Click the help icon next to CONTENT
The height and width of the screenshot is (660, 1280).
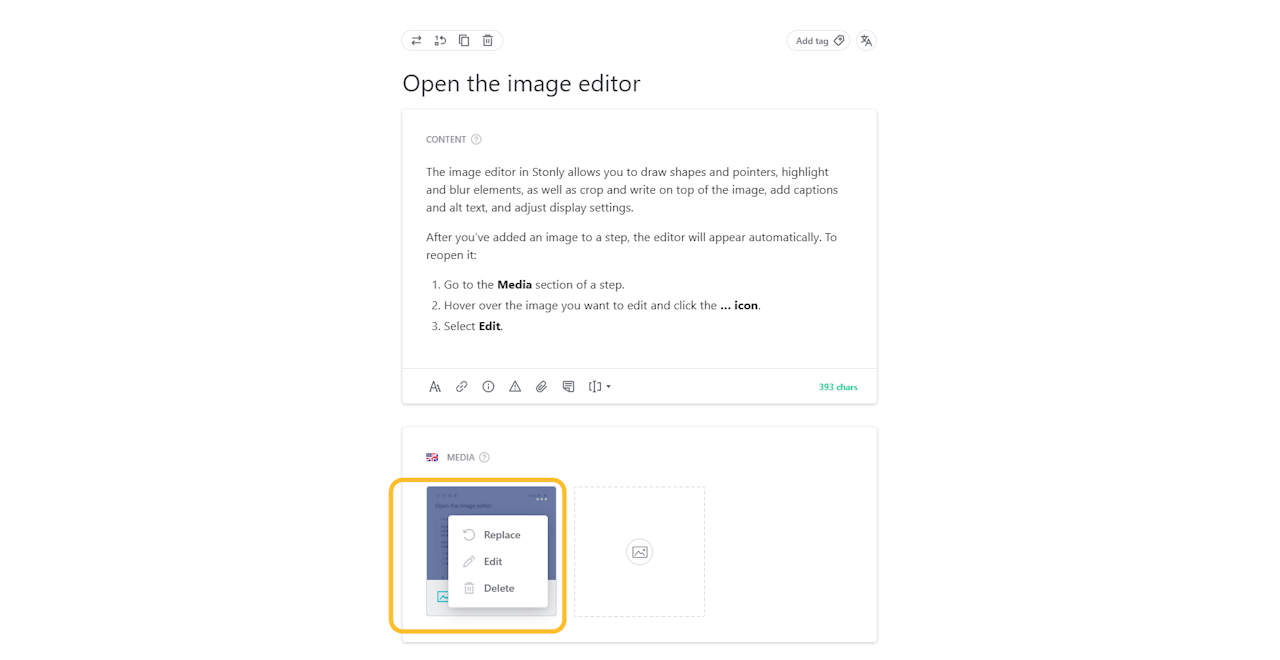point(478,139)
